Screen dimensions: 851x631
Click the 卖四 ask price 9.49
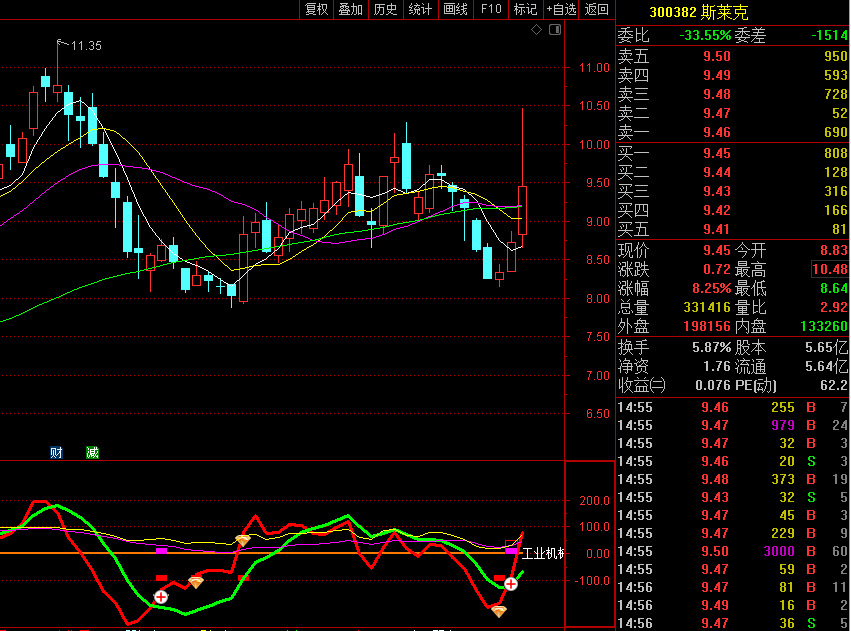click(x=717, y=75)
